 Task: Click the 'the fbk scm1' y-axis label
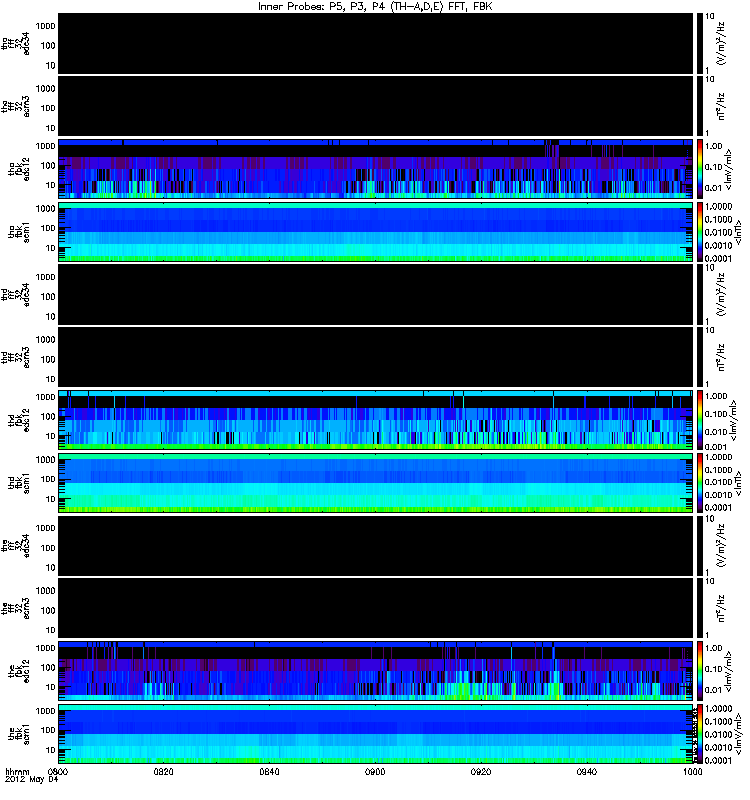19,734
